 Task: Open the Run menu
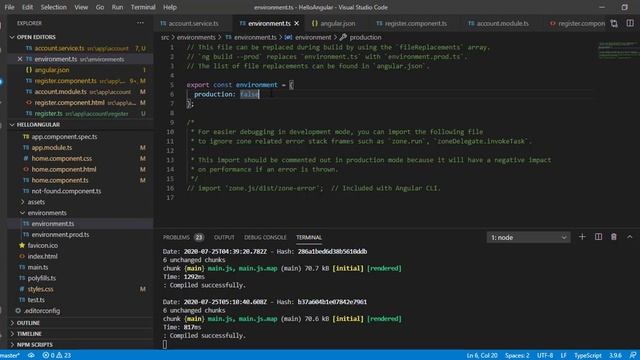tap(117, 7)
